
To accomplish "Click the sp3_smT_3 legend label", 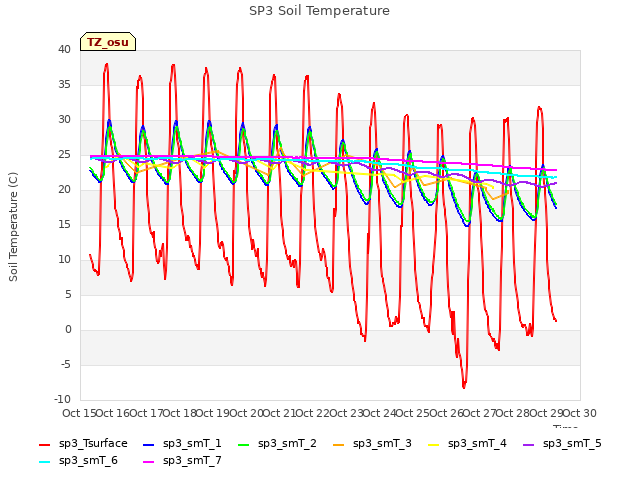I will point(382,444).
